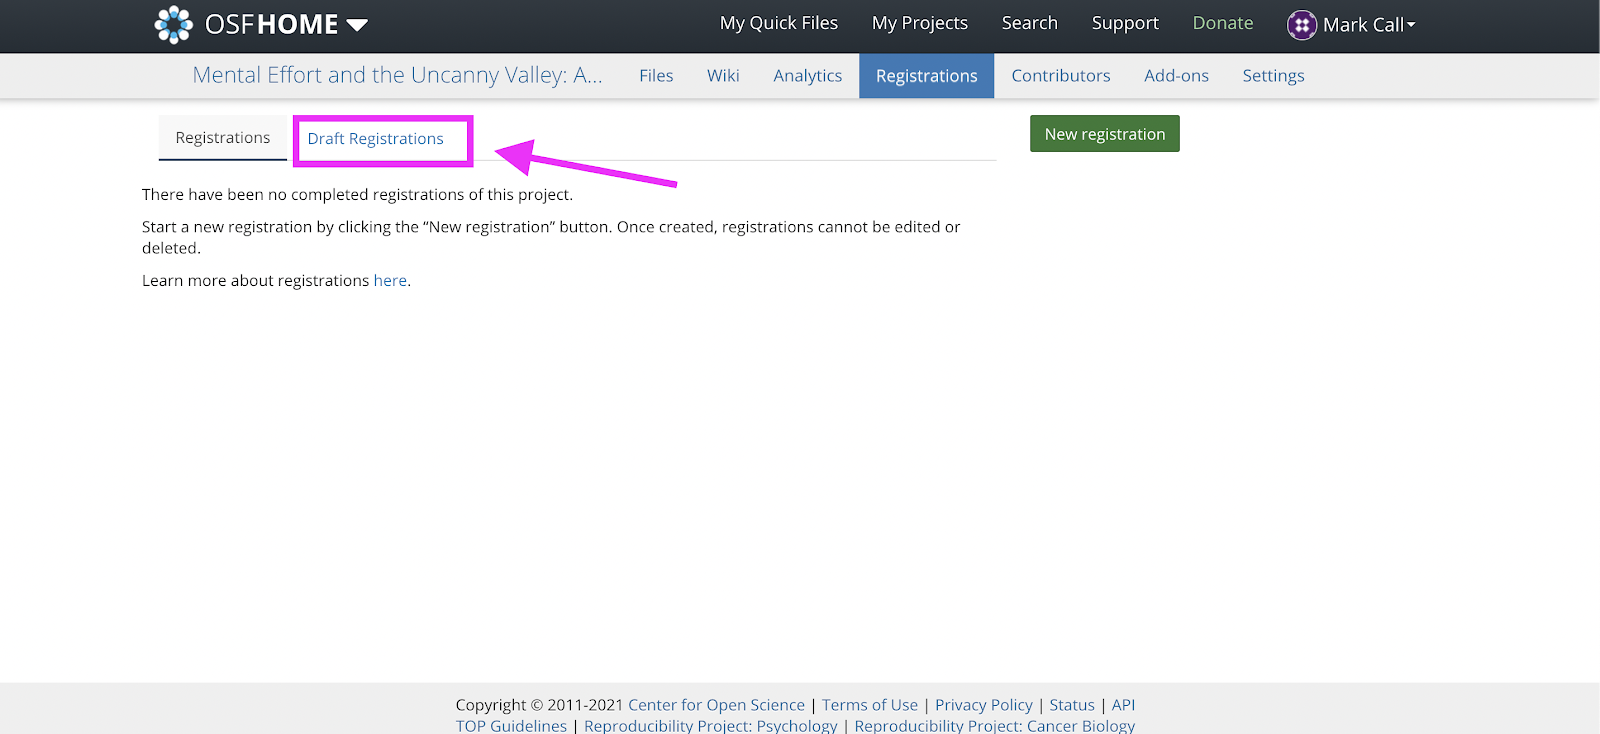Go to the Add-ons tab
1600x734 pixels.
tap(1177, 76)
